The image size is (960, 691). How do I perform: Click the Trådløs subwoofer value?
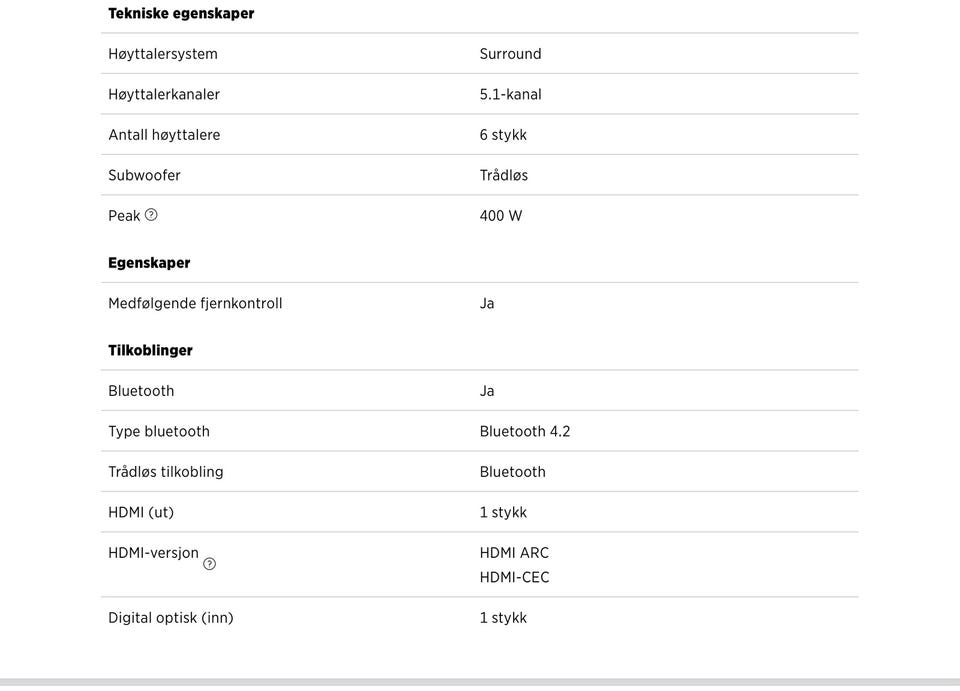tap(504, 175)
